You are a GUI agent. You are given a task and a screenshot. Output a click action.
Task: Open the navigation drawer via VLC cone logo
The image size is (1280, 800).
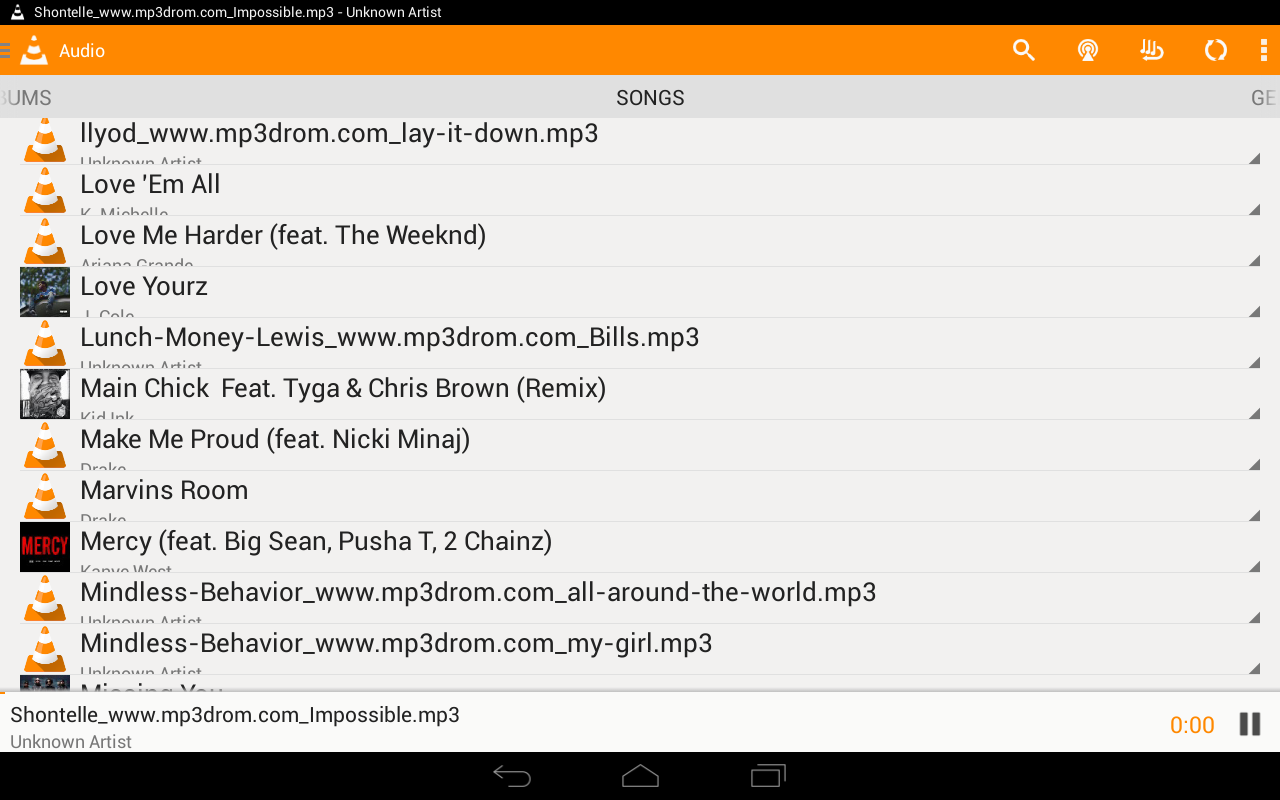33,50
